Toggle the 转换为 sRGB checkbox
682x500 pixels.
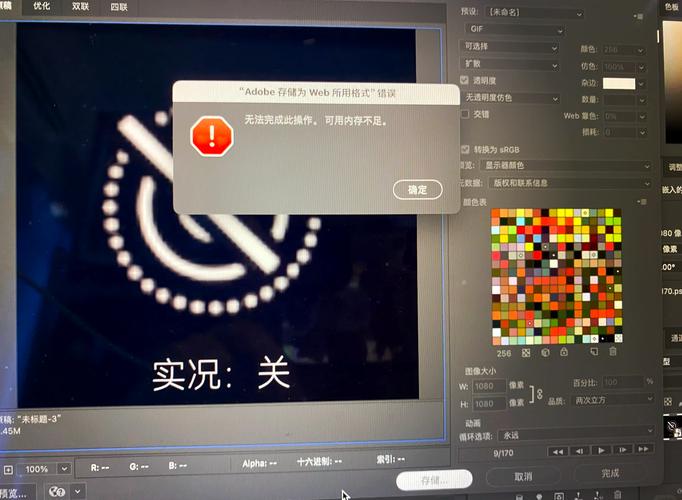click(x=465, y=150)
